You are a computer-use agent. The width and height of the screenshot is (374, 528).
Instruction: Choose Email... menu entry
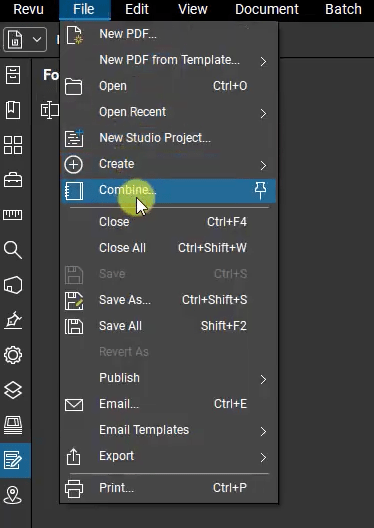(x=169, y=404)
